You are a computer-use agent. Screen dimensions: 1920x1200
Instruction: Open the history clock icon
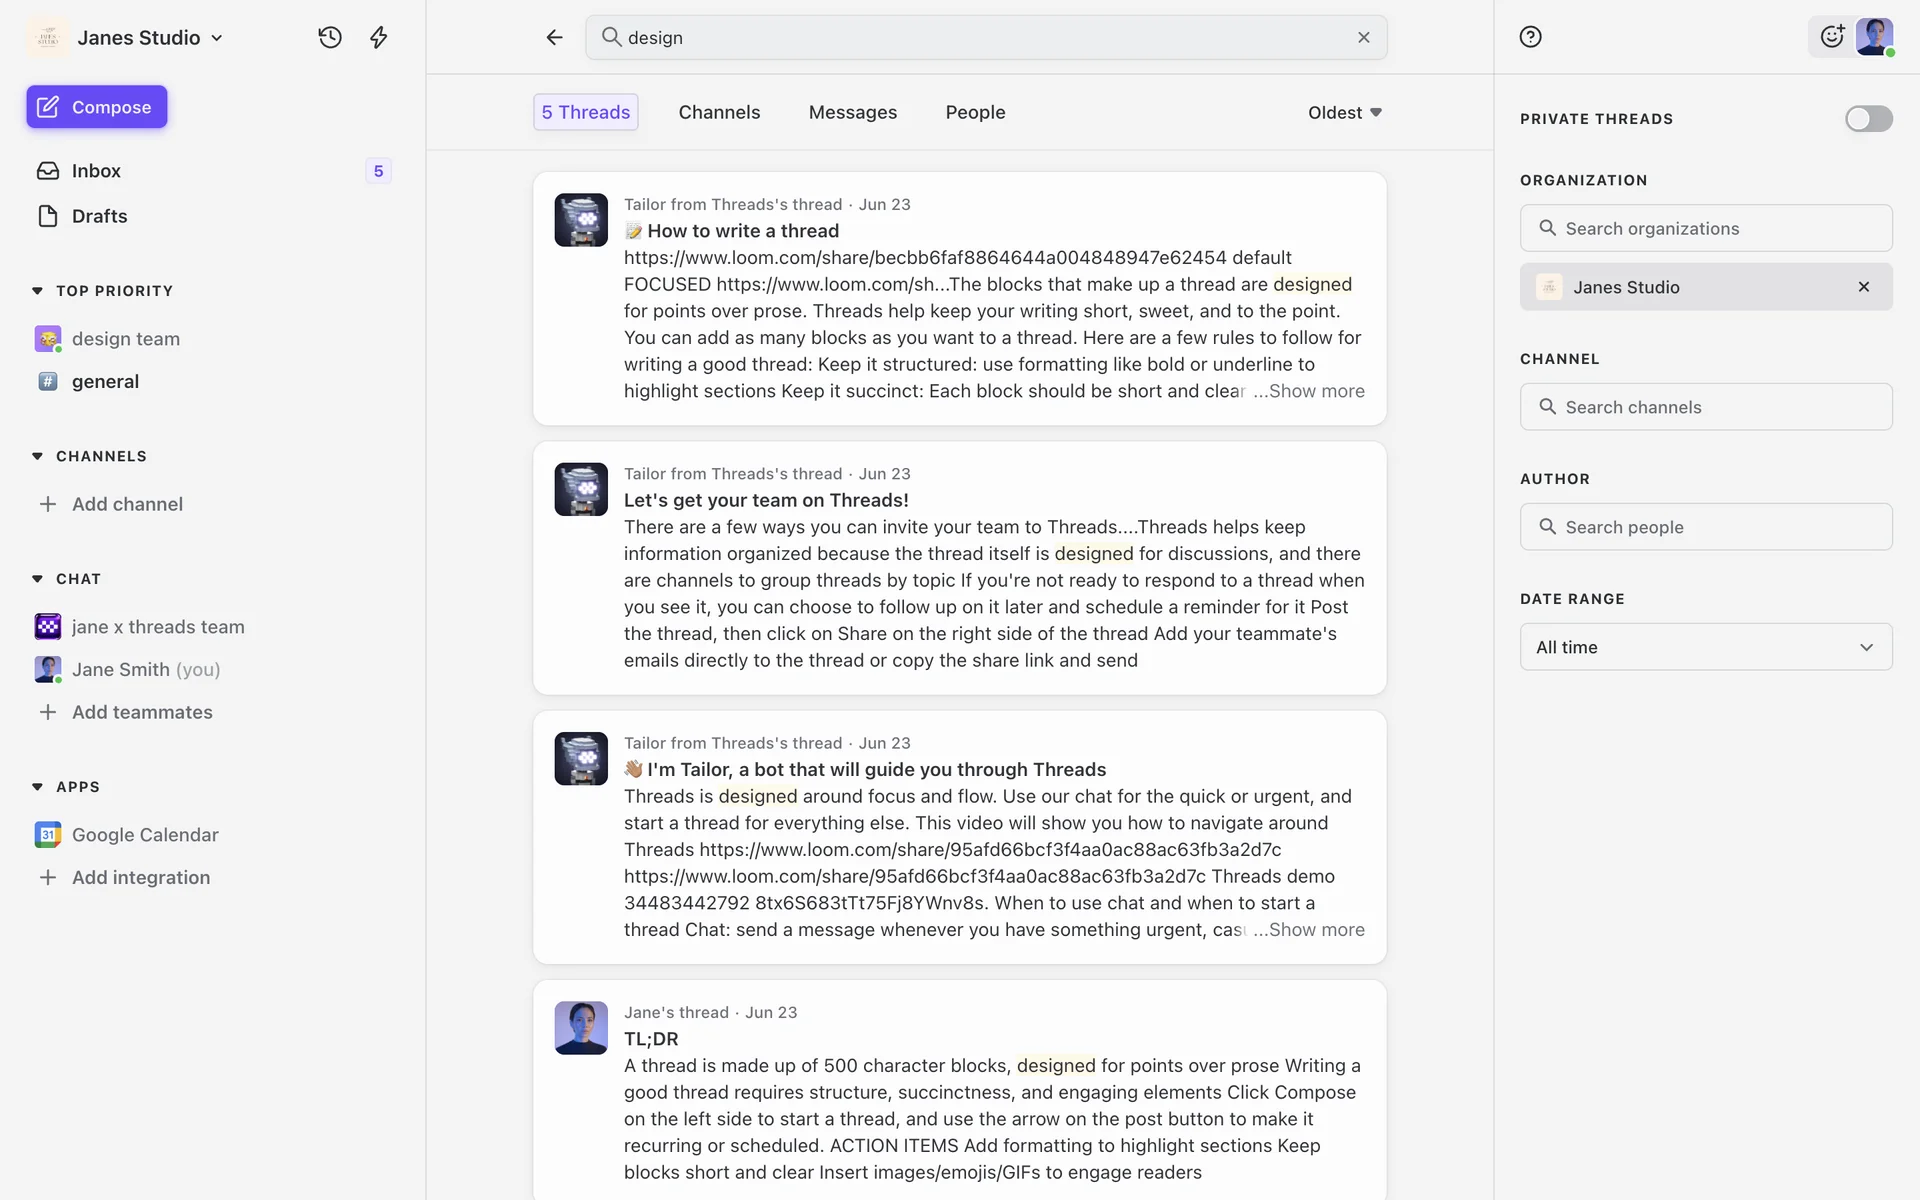click(x=330, y=37)
